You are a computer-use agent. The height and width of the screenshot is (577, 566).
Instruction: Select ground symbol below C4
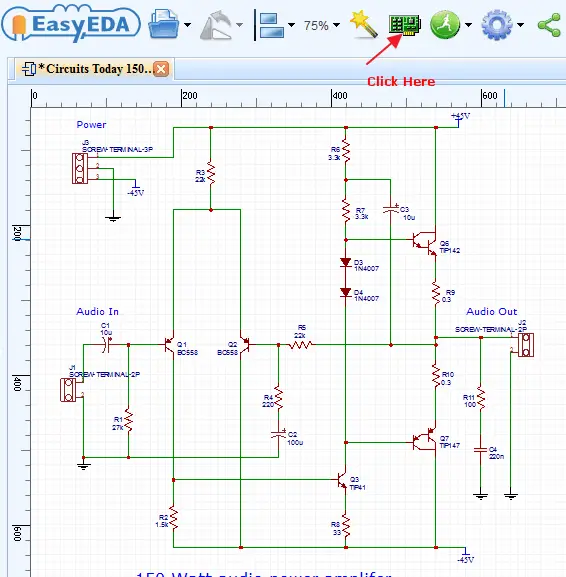481,495
